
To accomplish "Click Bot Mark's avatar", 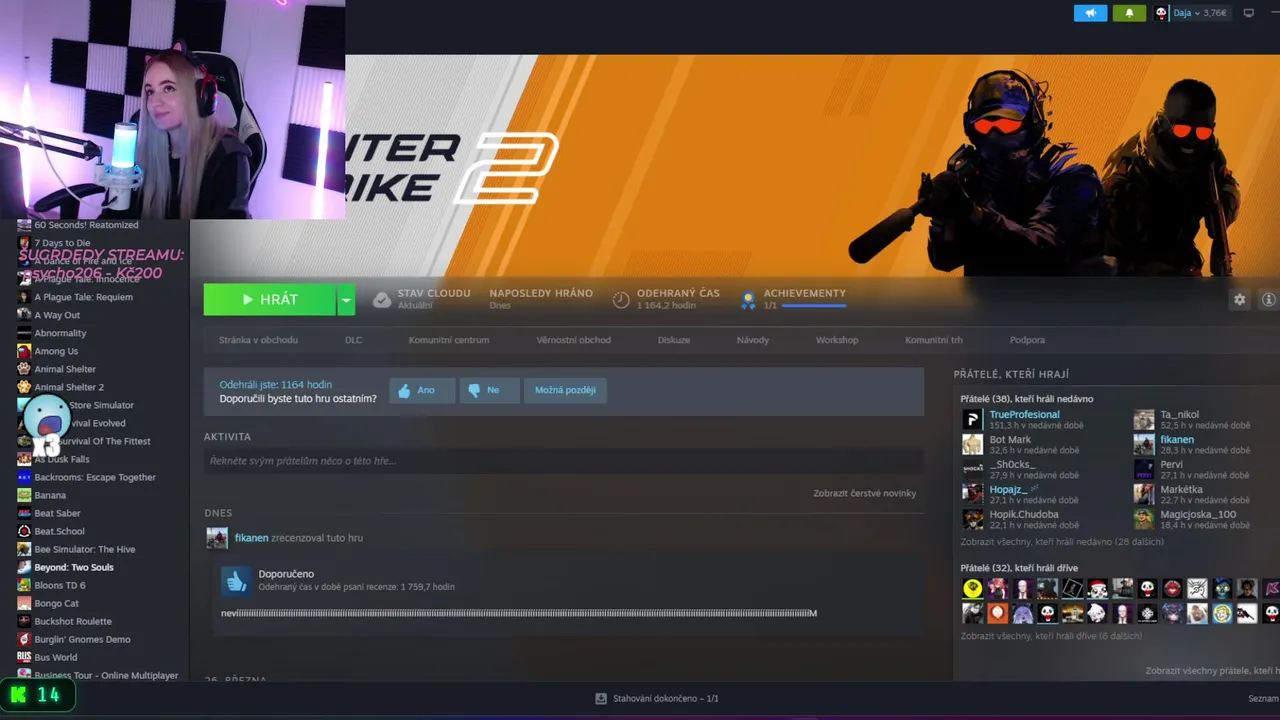I will coord(972,444).
